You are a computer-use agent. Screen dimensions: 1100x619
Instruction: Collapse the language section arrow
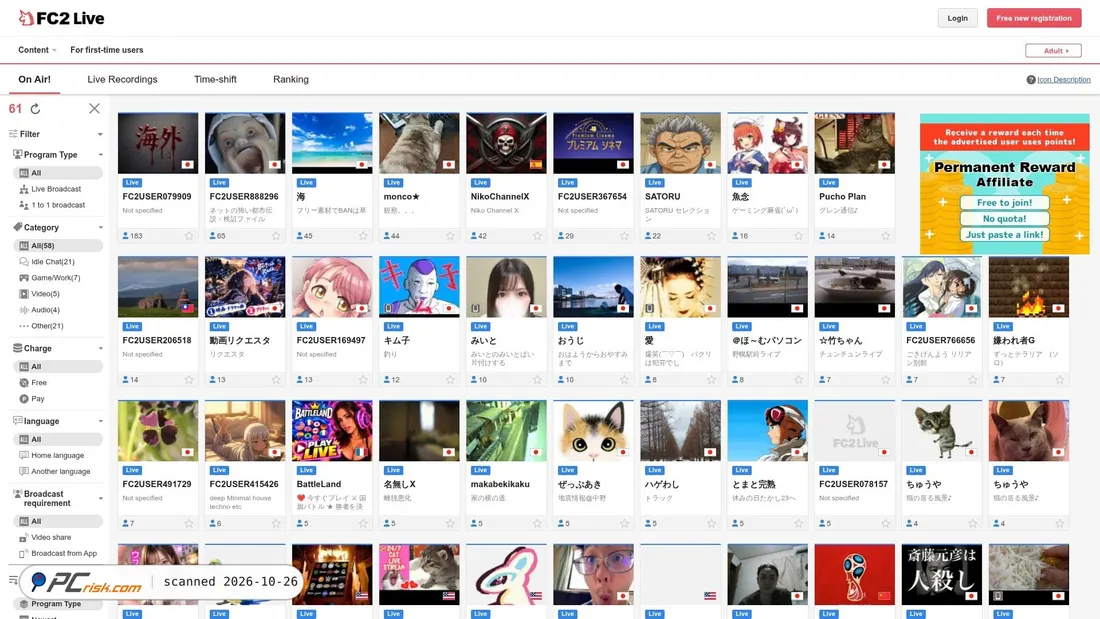(100, 421)
